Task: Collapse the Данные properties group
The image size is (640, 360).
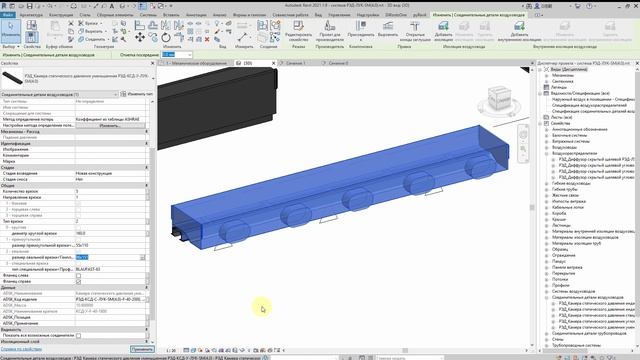Action: click(x=147, y=287)
